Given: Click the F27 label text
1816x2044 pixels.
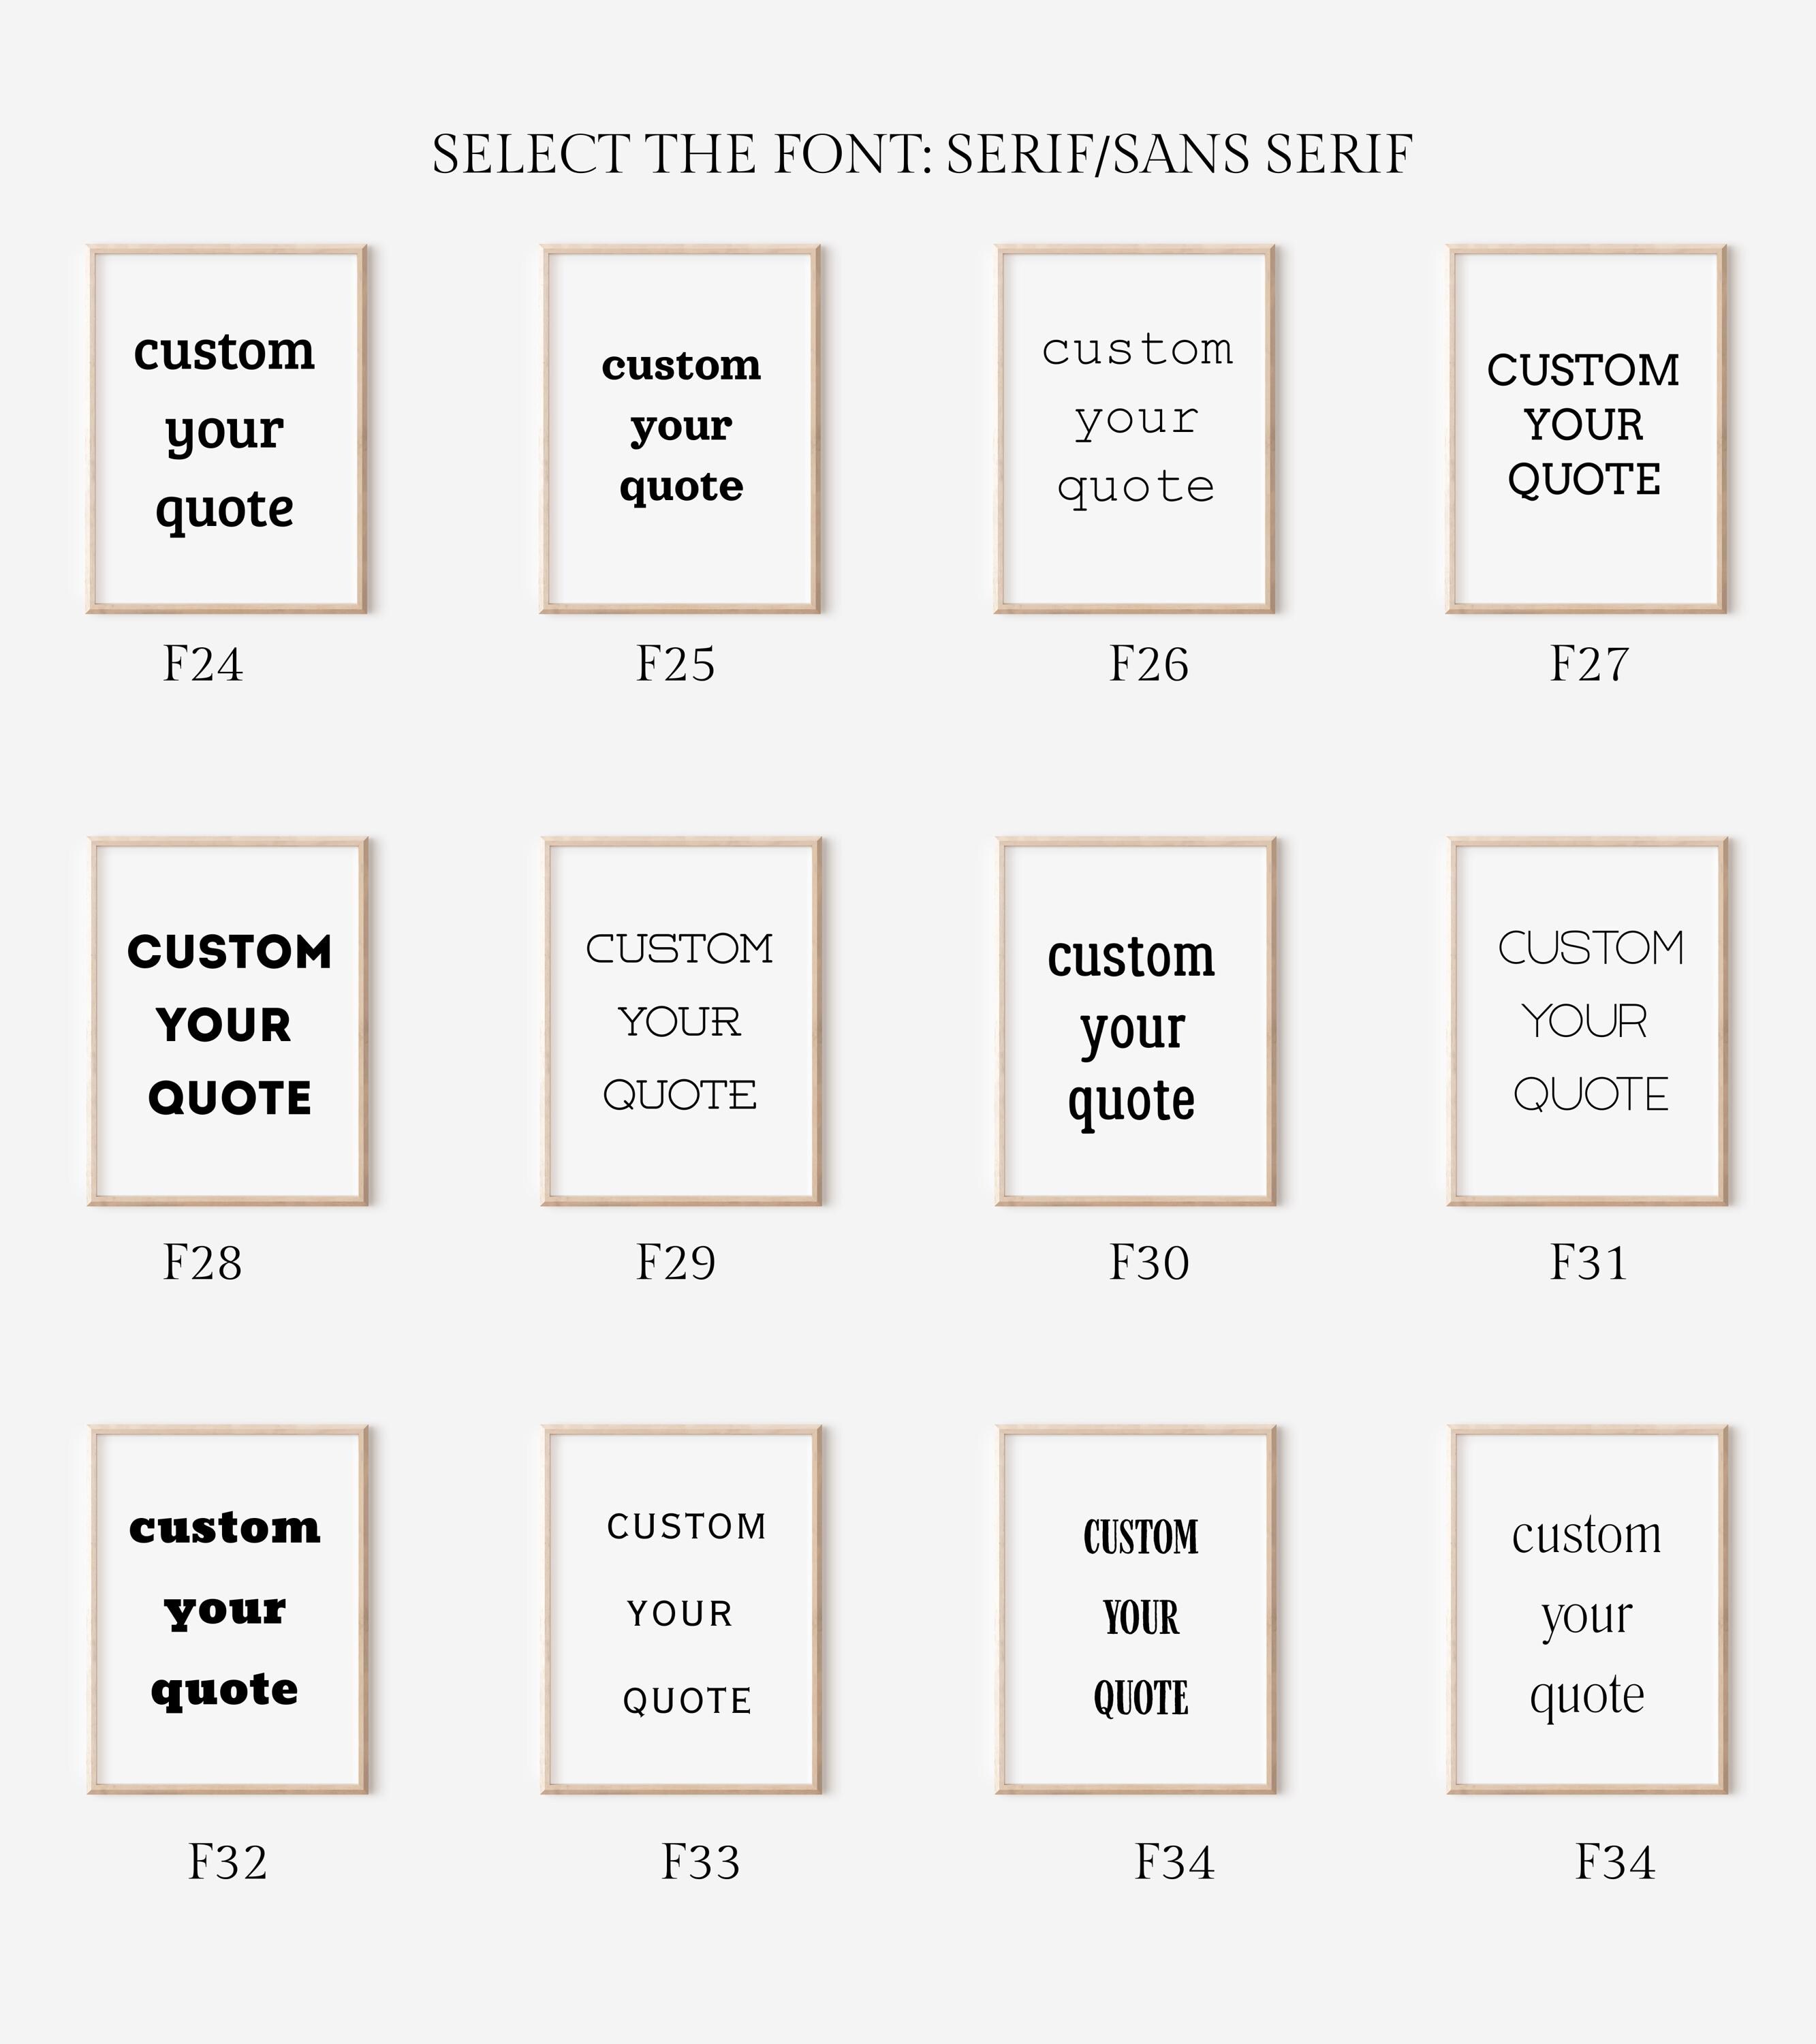Looking at the screenshot, I should tap(1589, 664).
